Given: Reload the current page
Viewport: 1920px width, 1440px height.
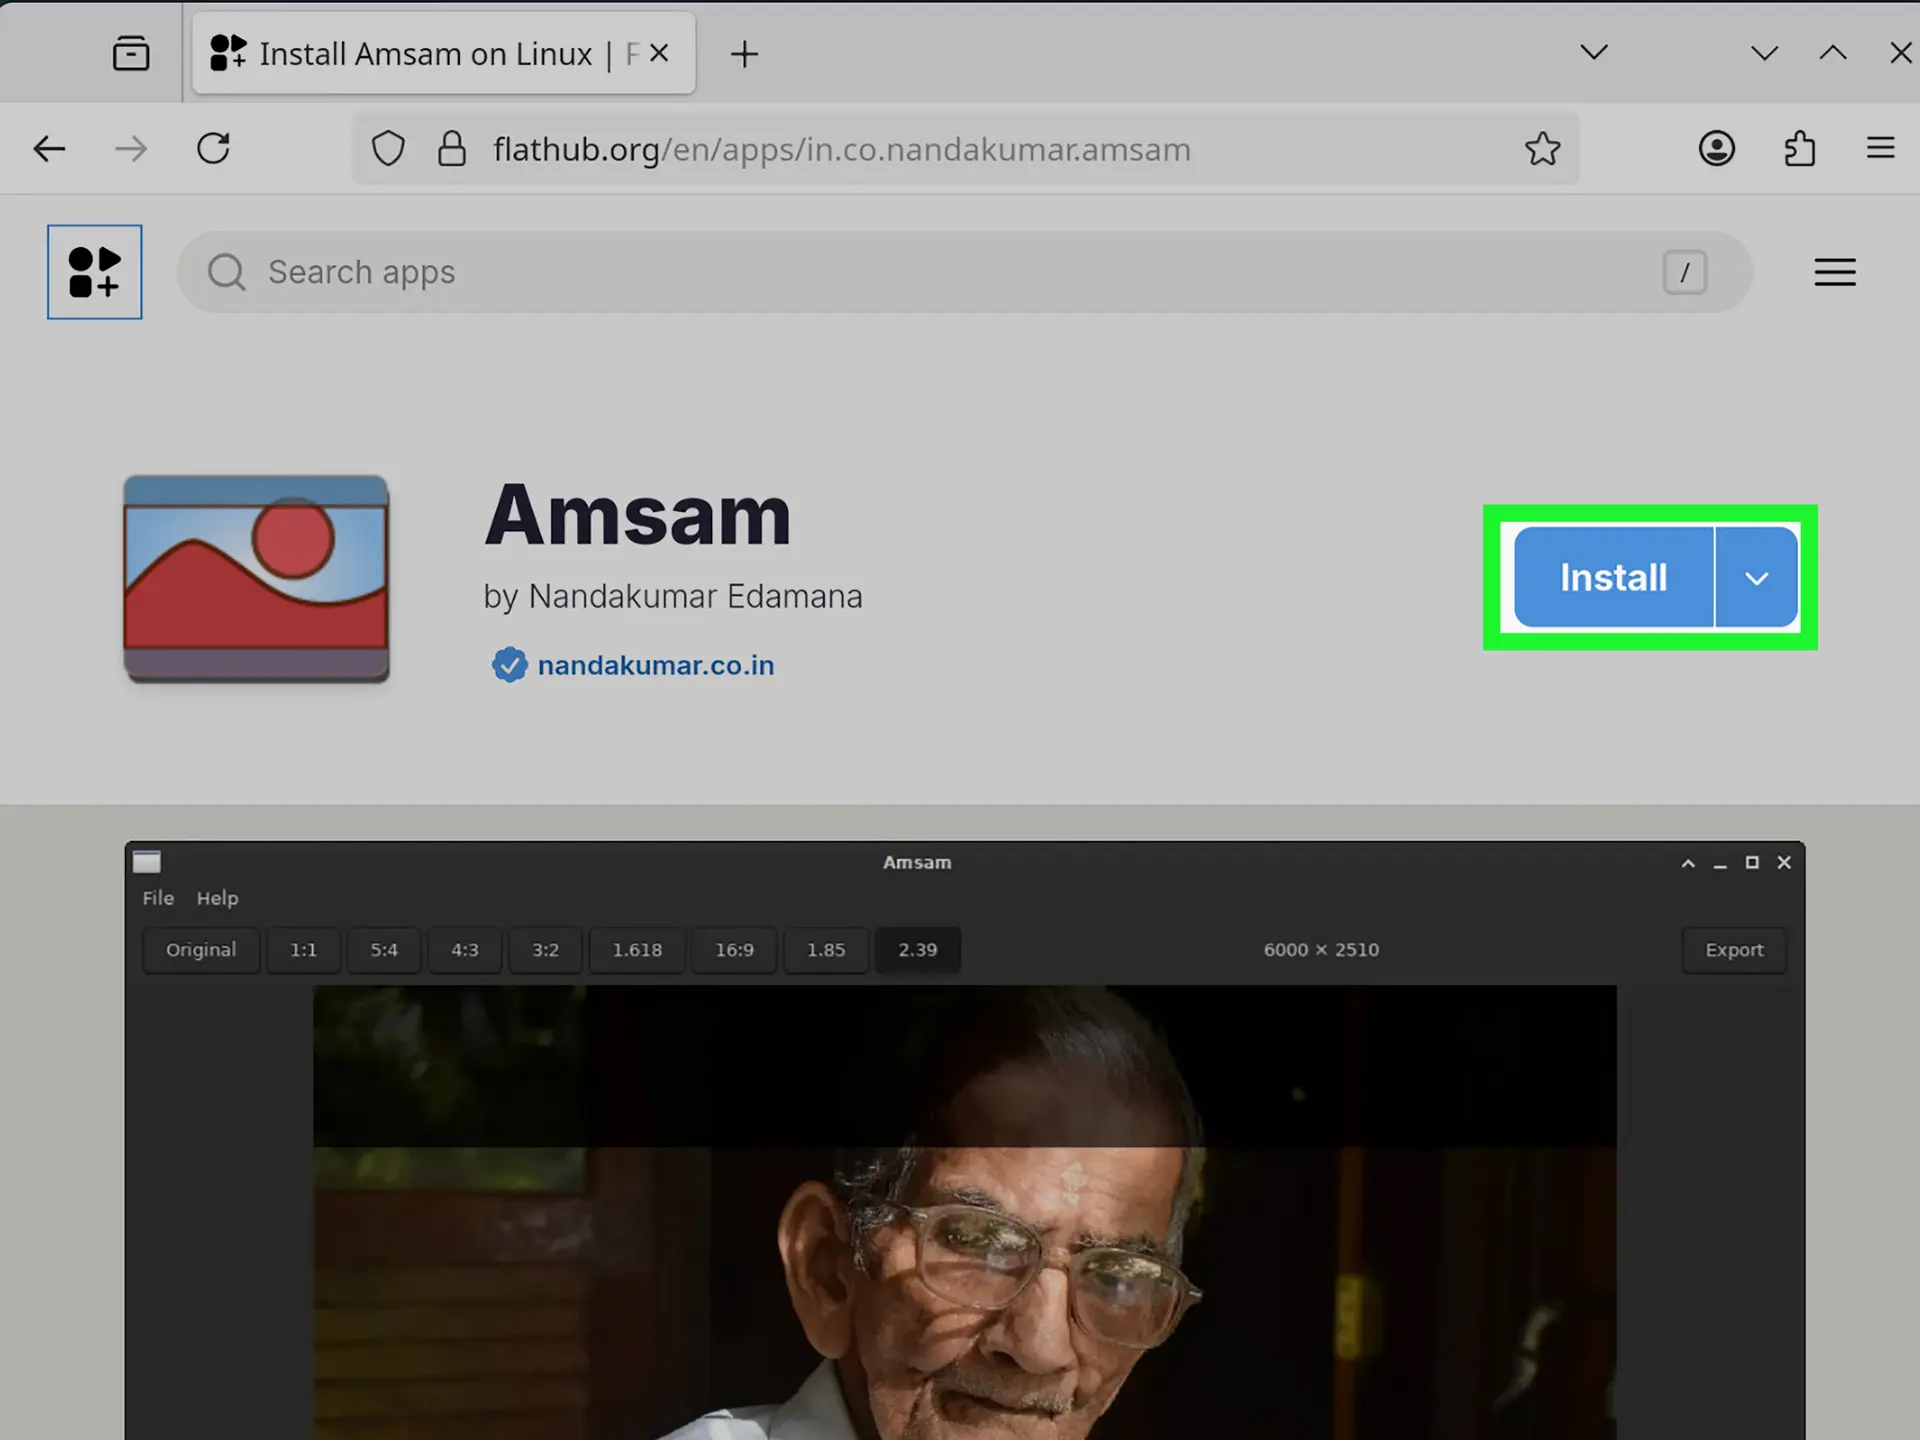Looking at the screenshot, I should (x=213, y=149).
